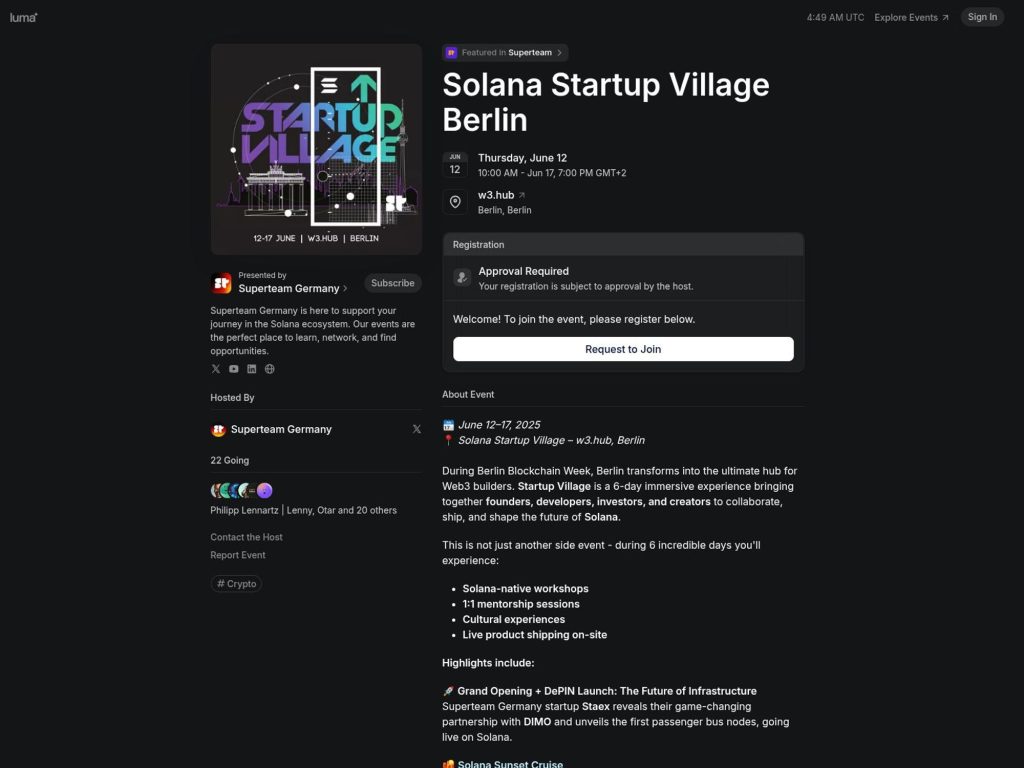This screenshot has height=768, width=1024.
Task: Click the About Event section heading
Action: pyautogui.click(x=468, y=394)
